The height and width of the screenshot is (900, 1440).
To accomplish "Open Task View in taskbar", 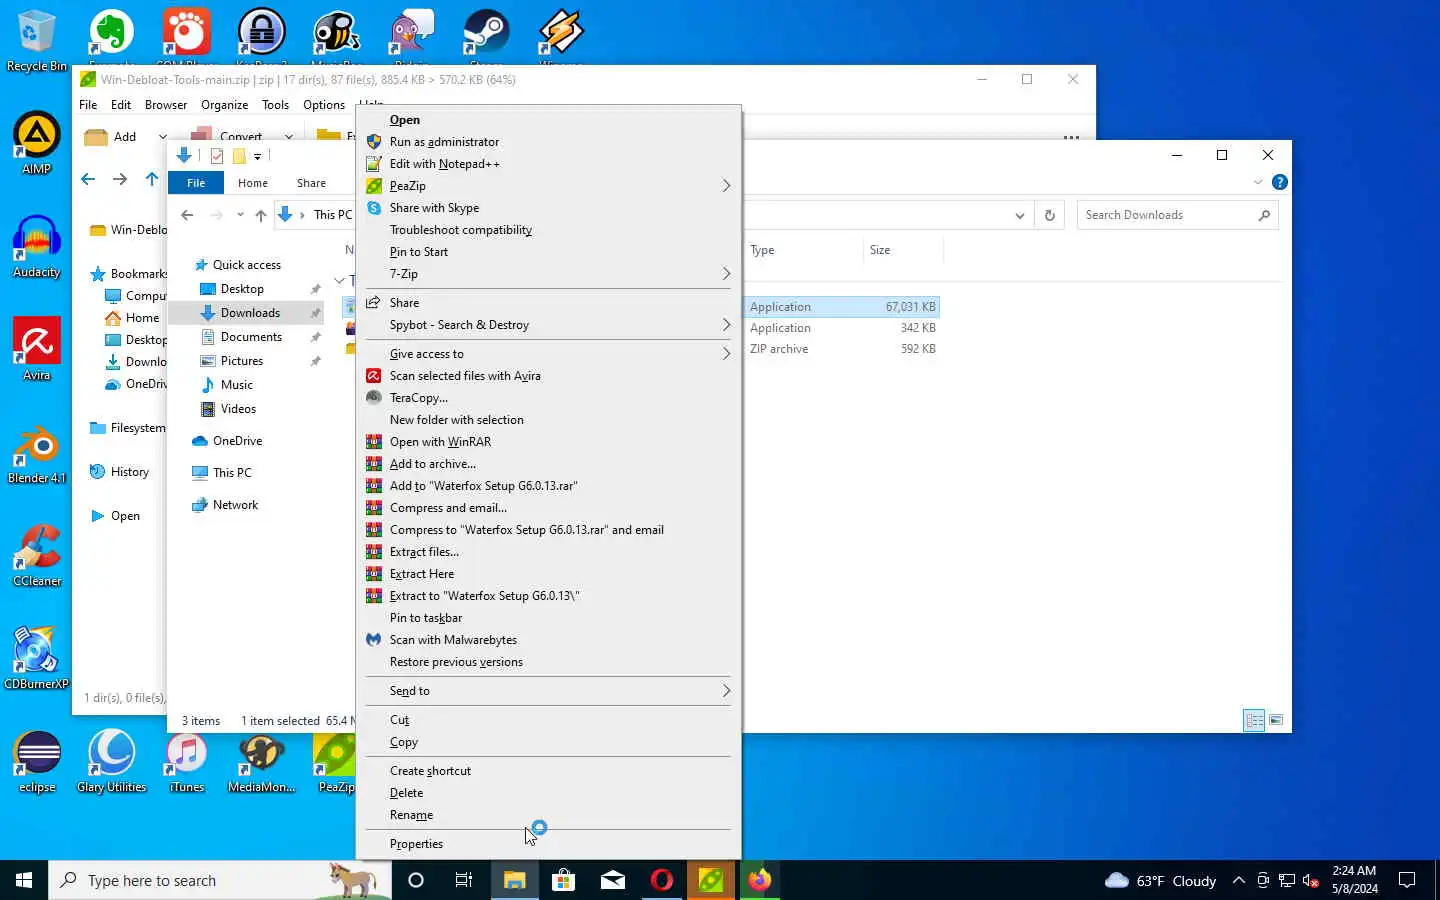I will [464, 880].
